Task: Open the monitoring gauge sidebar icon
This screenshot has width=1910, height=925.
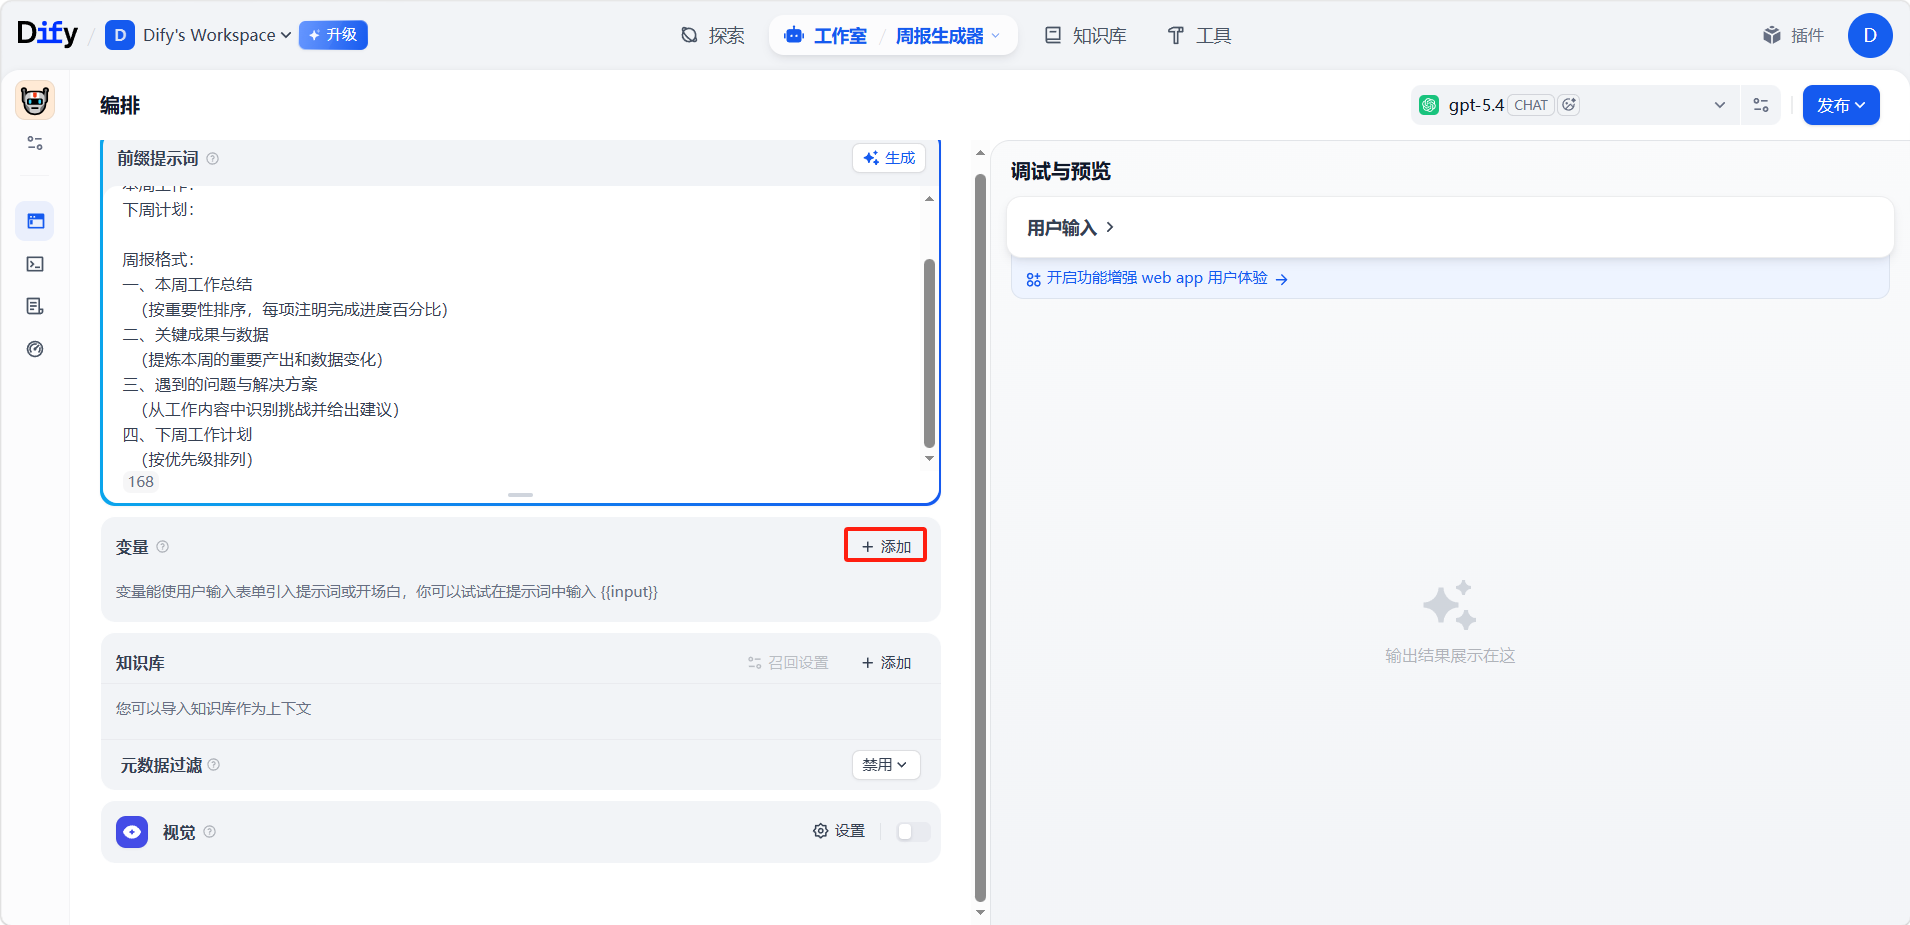Action: pos(35,349)
